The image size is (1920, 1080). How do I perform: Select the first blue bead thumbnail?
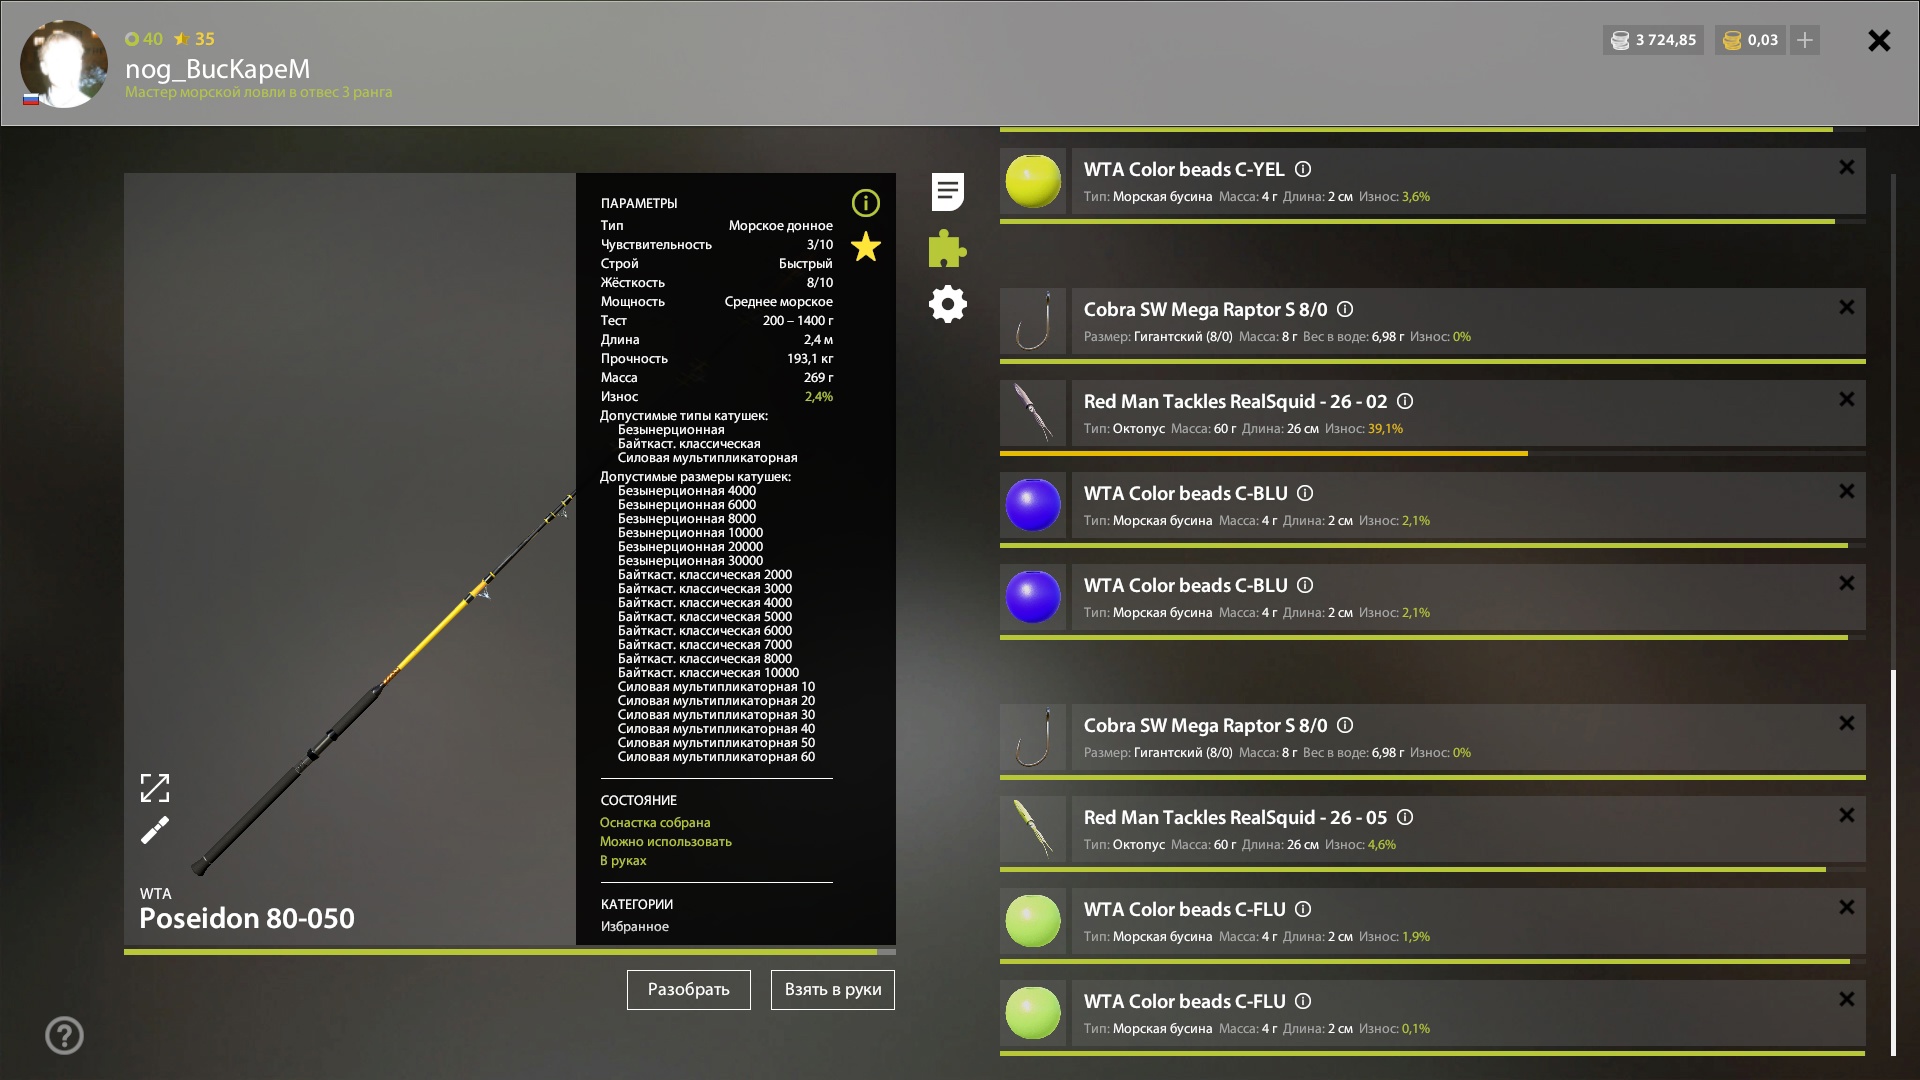tap(1033, 505)
